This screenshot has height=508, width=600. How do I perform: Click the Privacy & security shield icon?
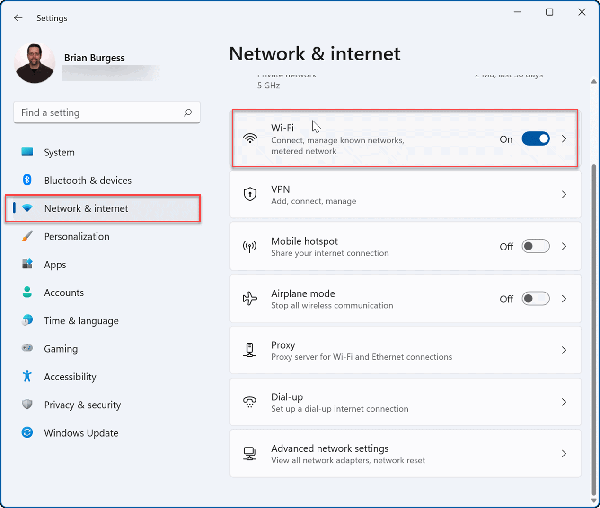pyautogui.click(x=27, y=404)
